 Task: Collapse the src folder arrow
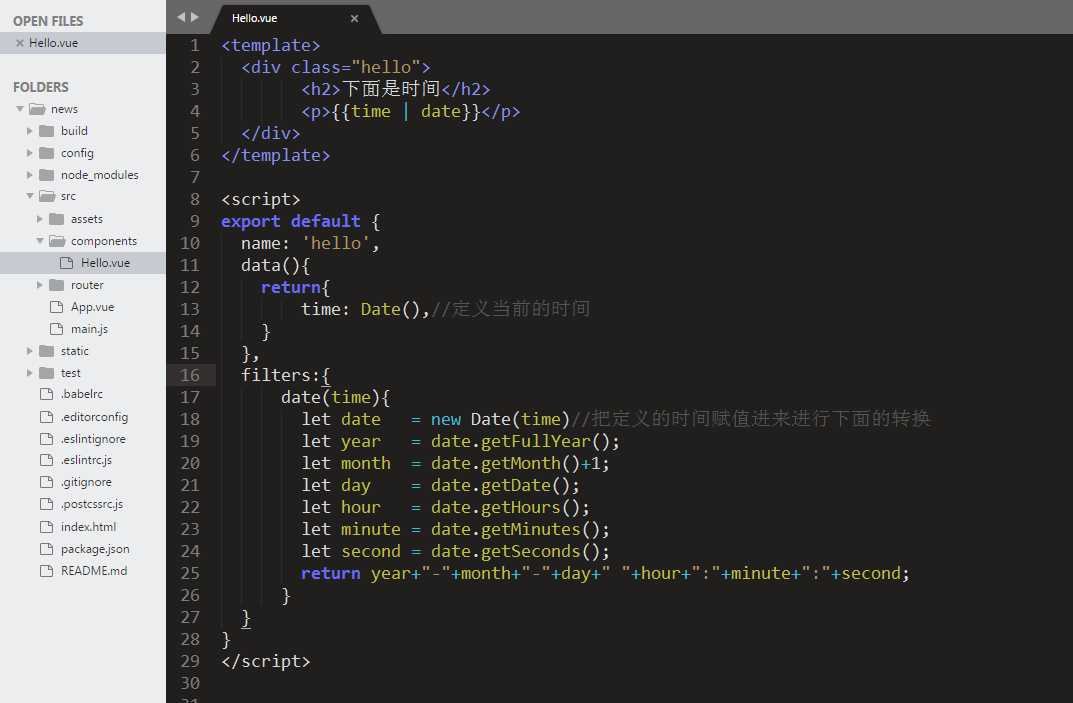coord(30,196)
